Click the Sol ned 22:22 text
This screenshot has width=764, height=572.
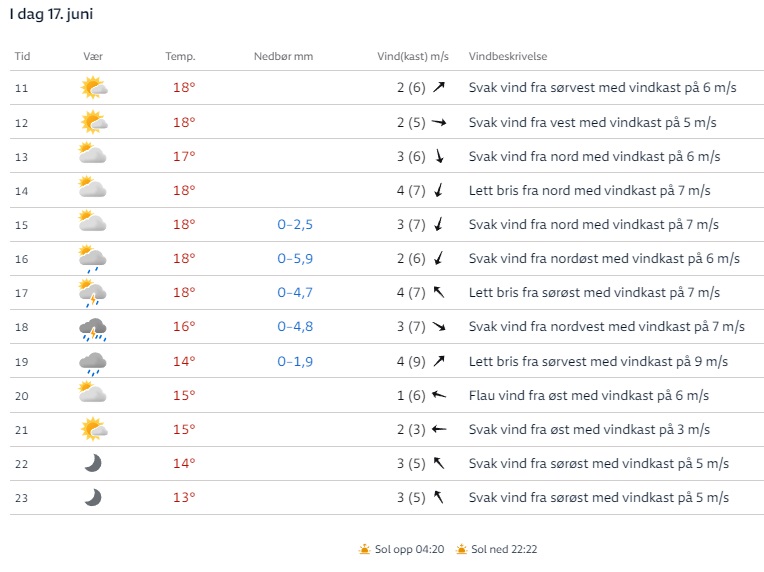click(x=505, y=549)
